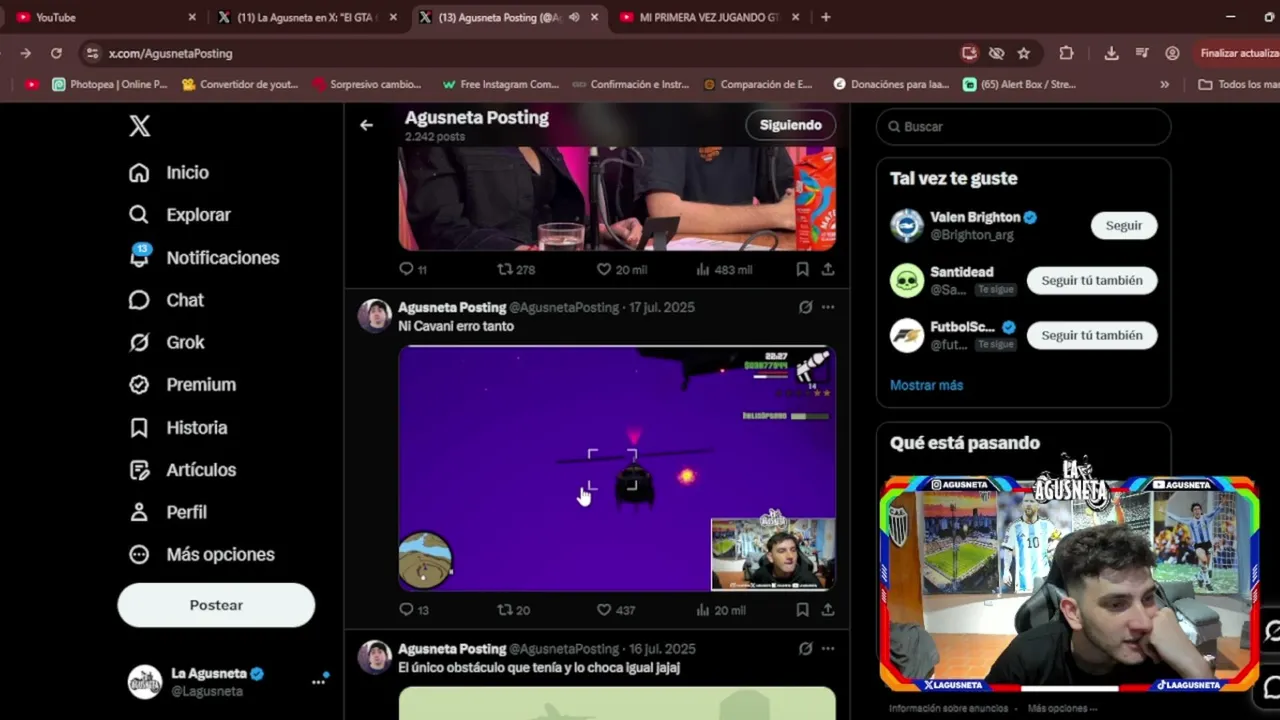View stats of 'Ni Cavani erro tanto' post
This screenshot has height=720, width=1280.
720,609
